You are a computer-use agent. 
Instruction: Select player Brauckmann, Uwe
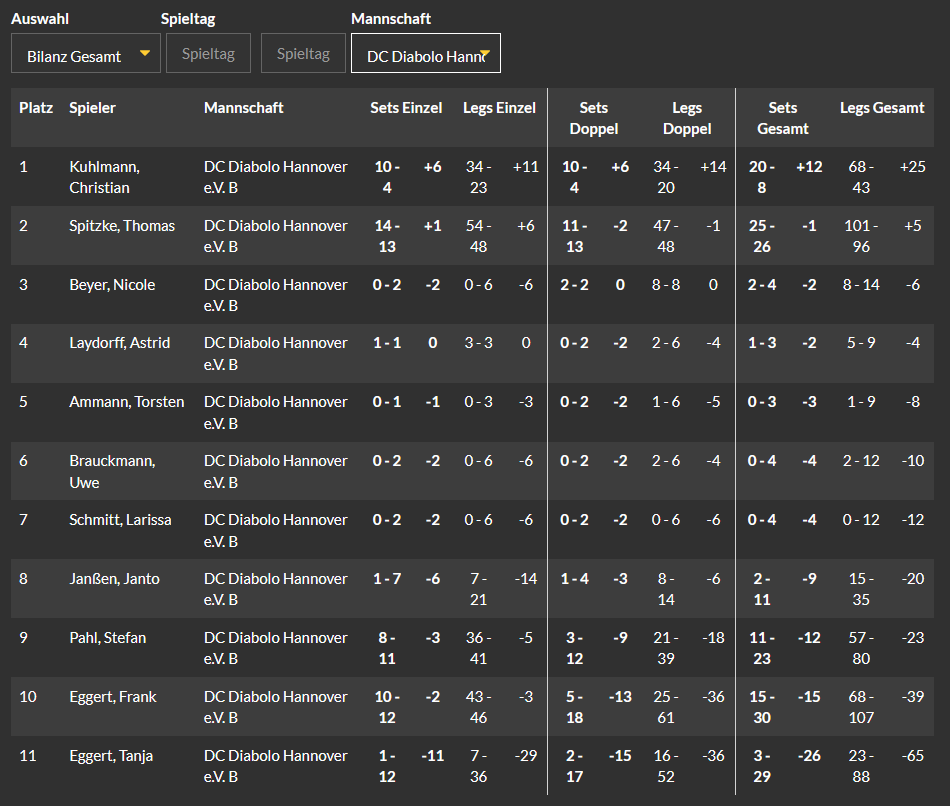coord(112,471)
